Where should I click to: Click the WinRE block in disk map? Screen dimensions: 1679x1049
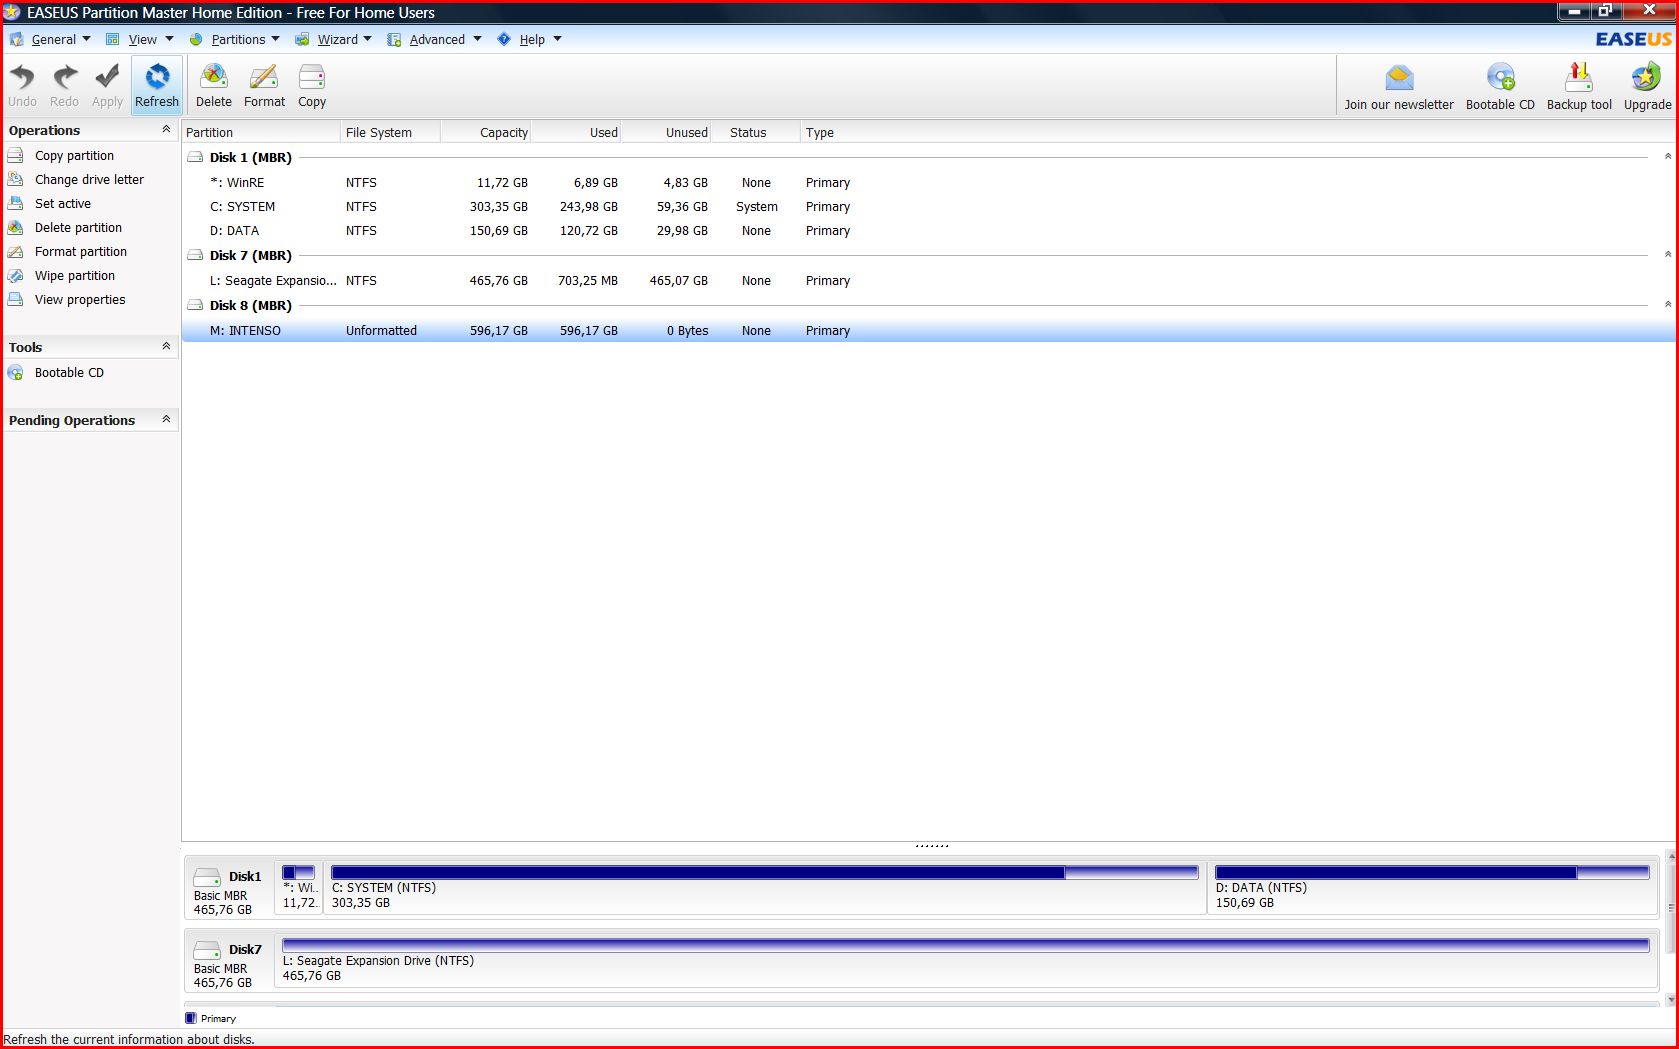coord(299,887)
